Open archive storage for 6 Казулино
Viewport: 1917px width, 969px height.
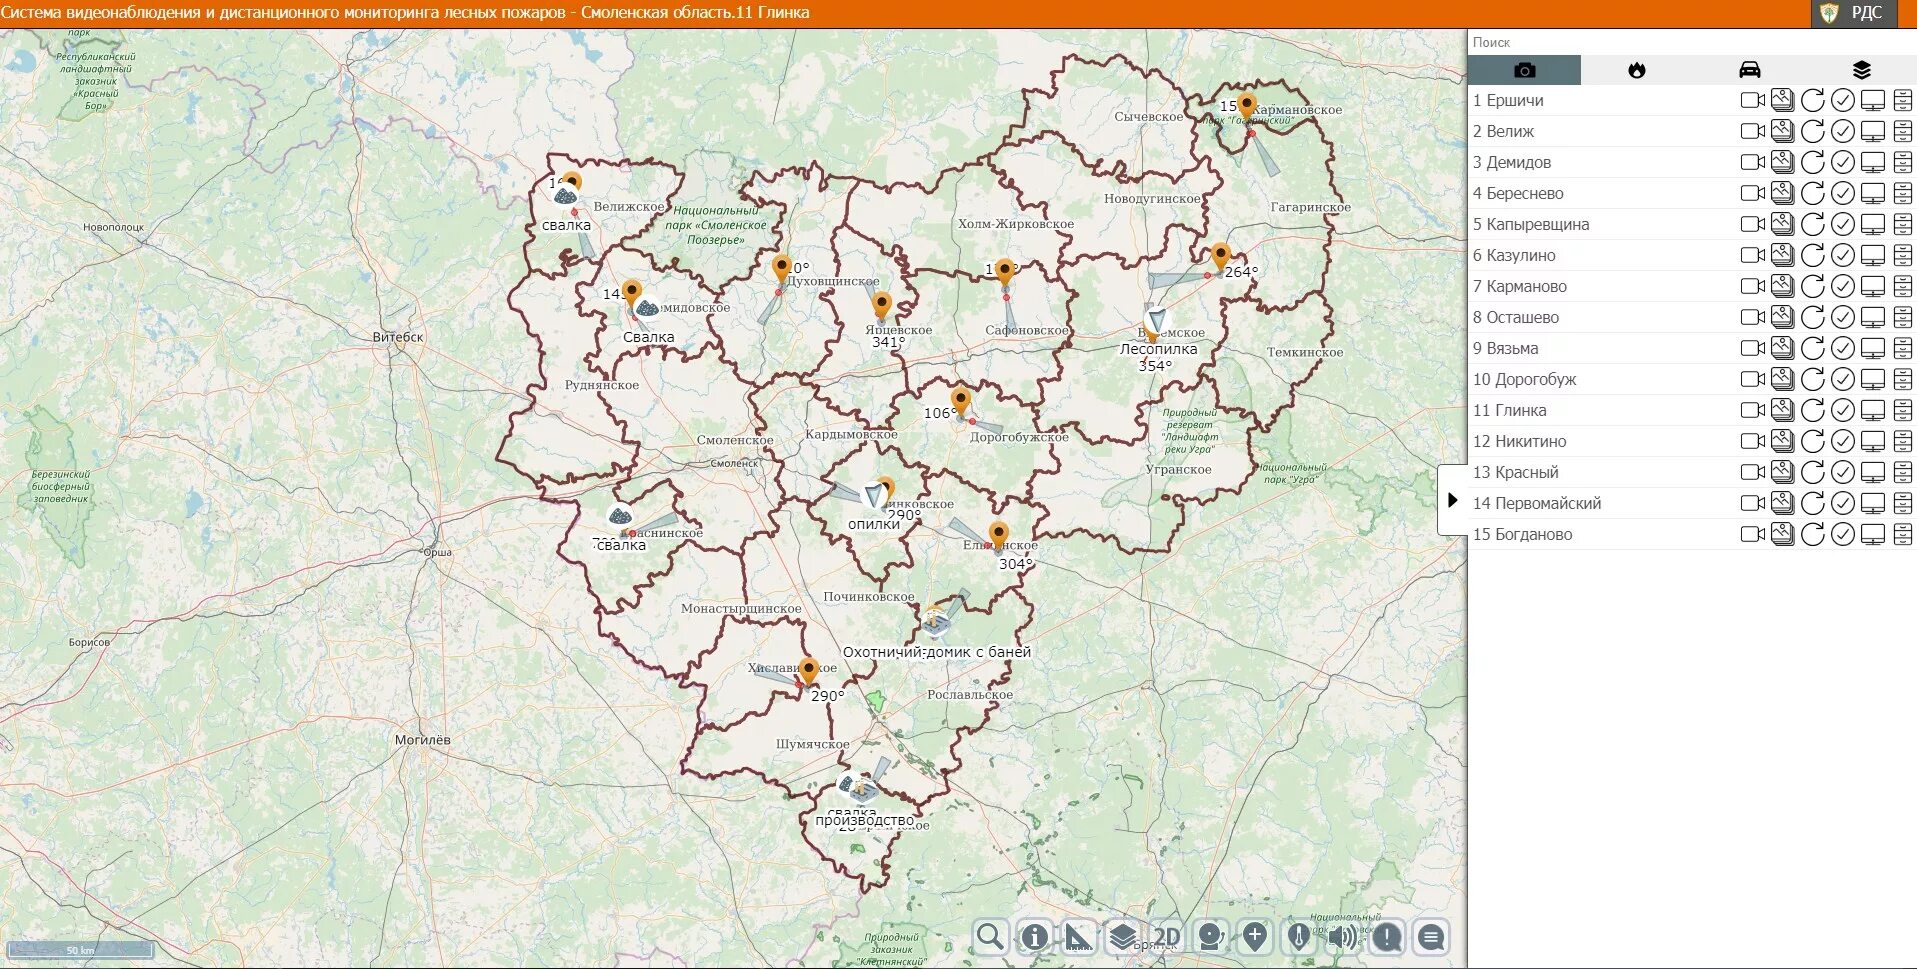(x=1902, y=255)
